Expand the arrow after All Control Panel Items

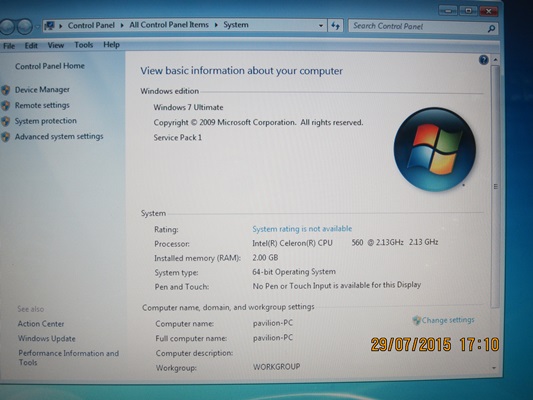click(x=216, y=25)
